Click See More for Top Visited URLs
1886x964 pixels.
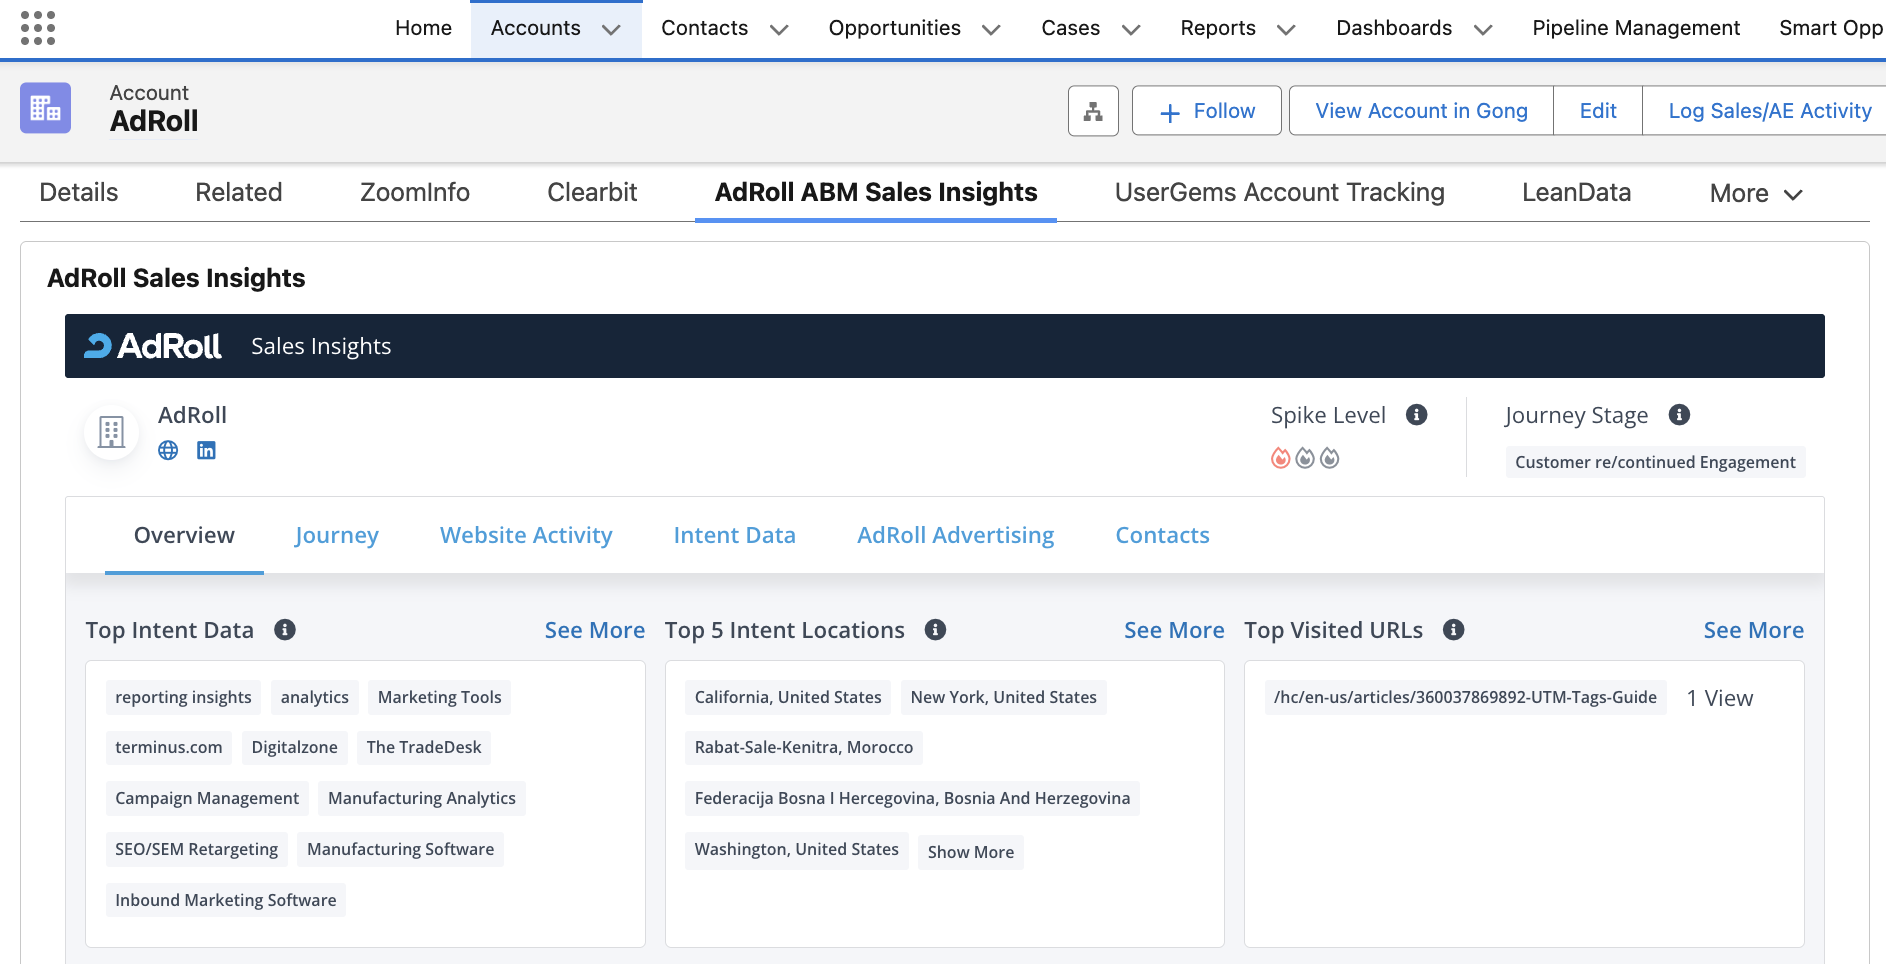click(1753, 630)
